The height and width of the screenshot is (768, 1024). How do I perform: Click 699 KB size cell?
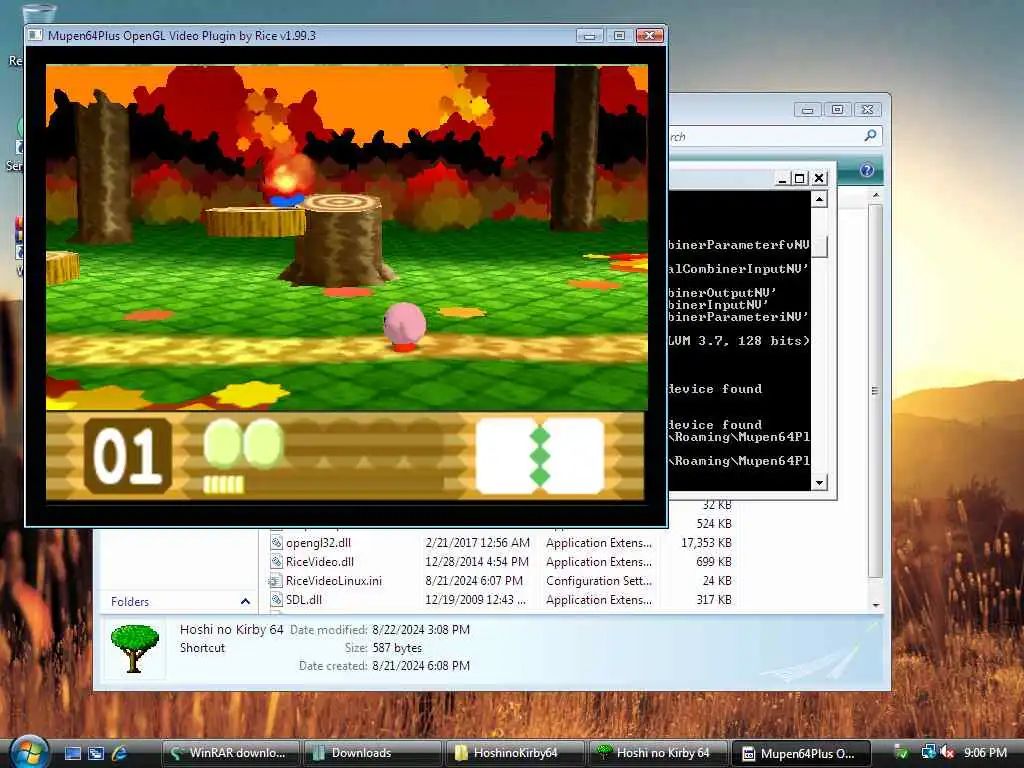(x=714, y=562)
